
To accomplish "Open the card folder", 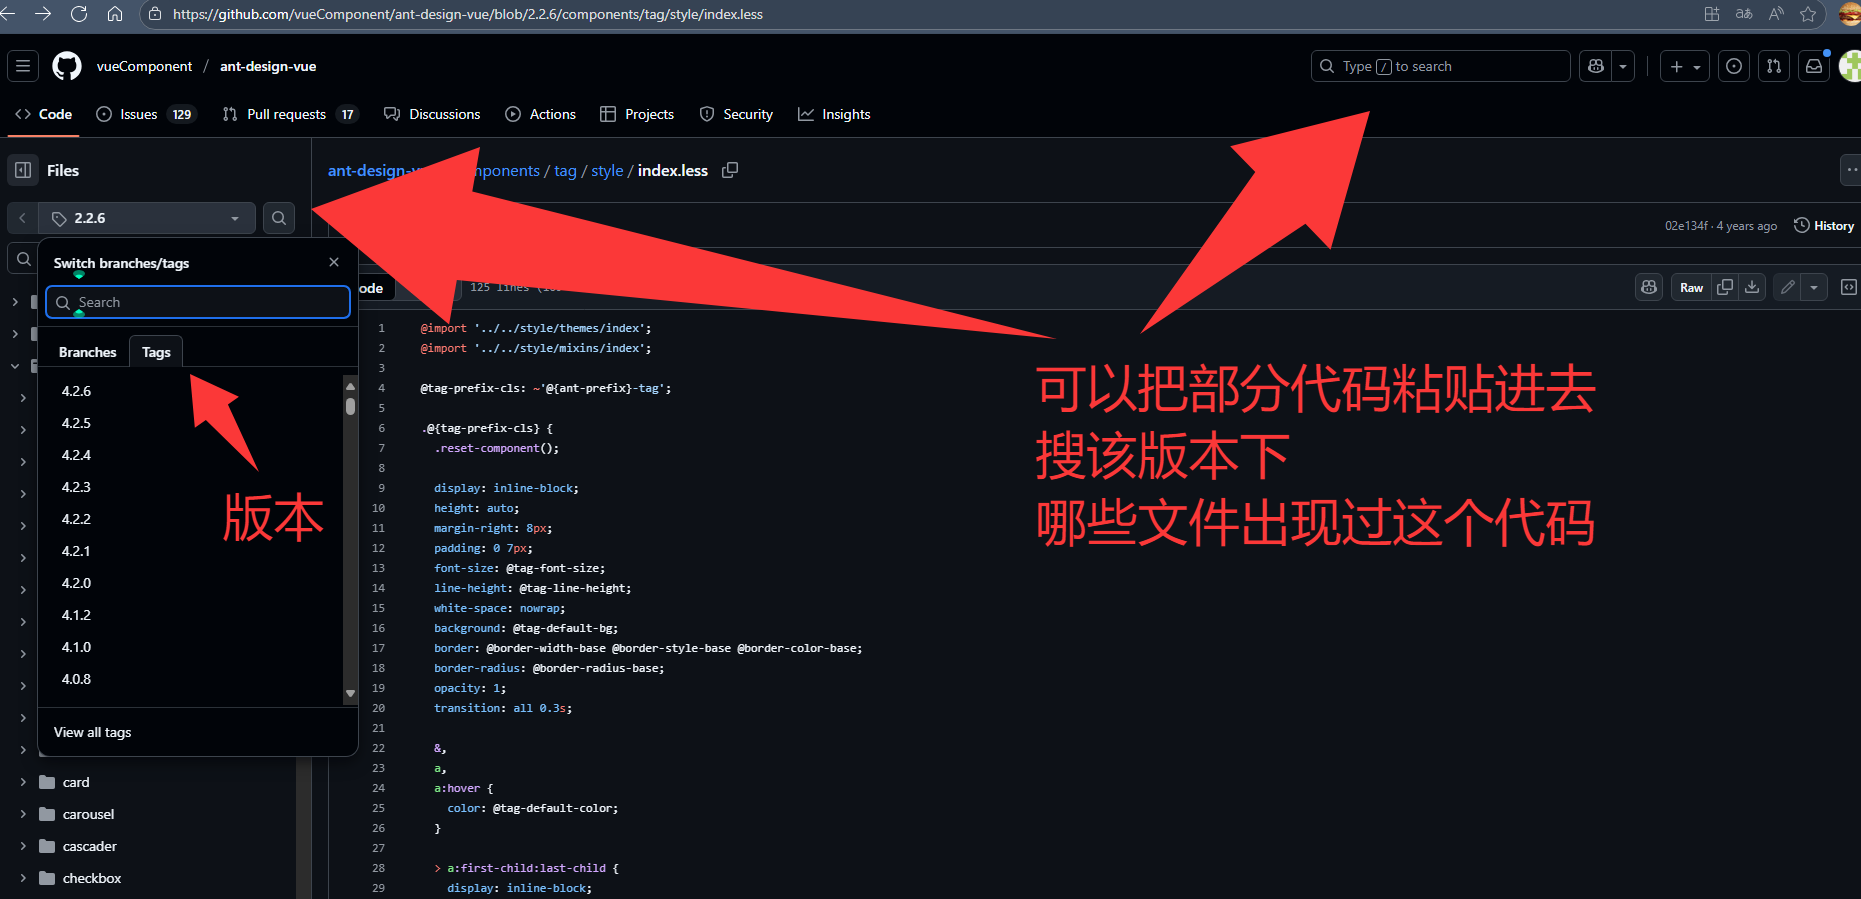I will pyautogui.click(x=76, y=782).
